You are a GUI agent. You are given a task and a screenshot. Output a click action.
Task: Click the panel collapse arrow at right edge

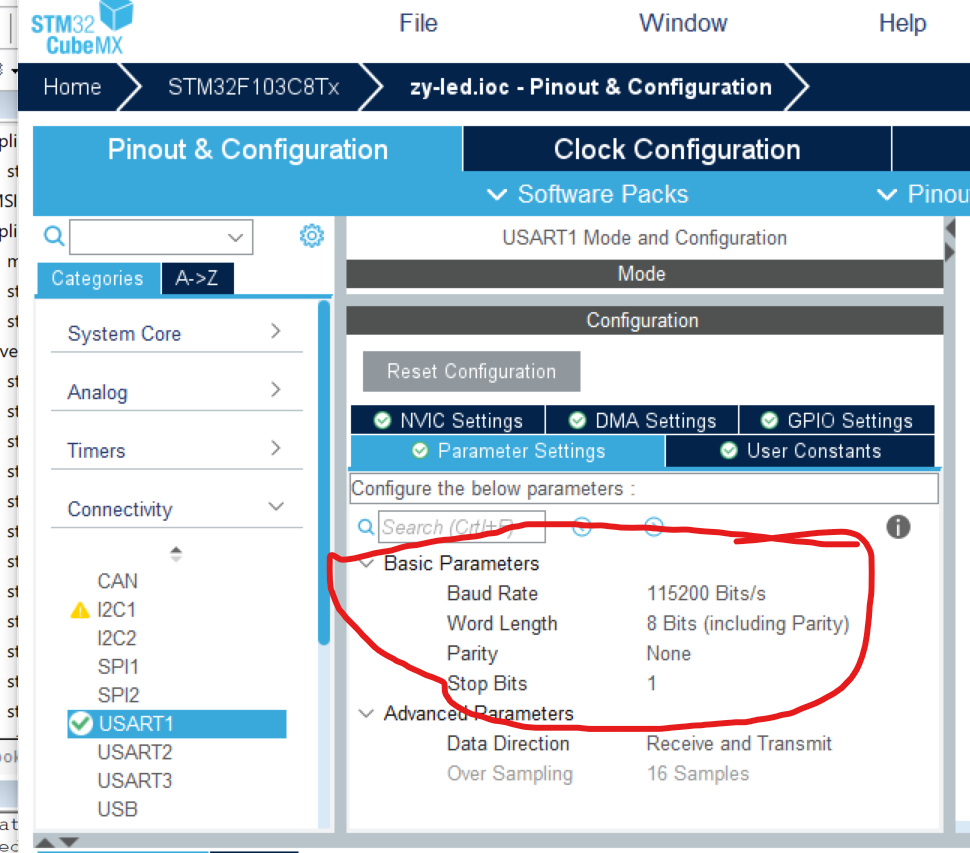click(x=951, y=228)
